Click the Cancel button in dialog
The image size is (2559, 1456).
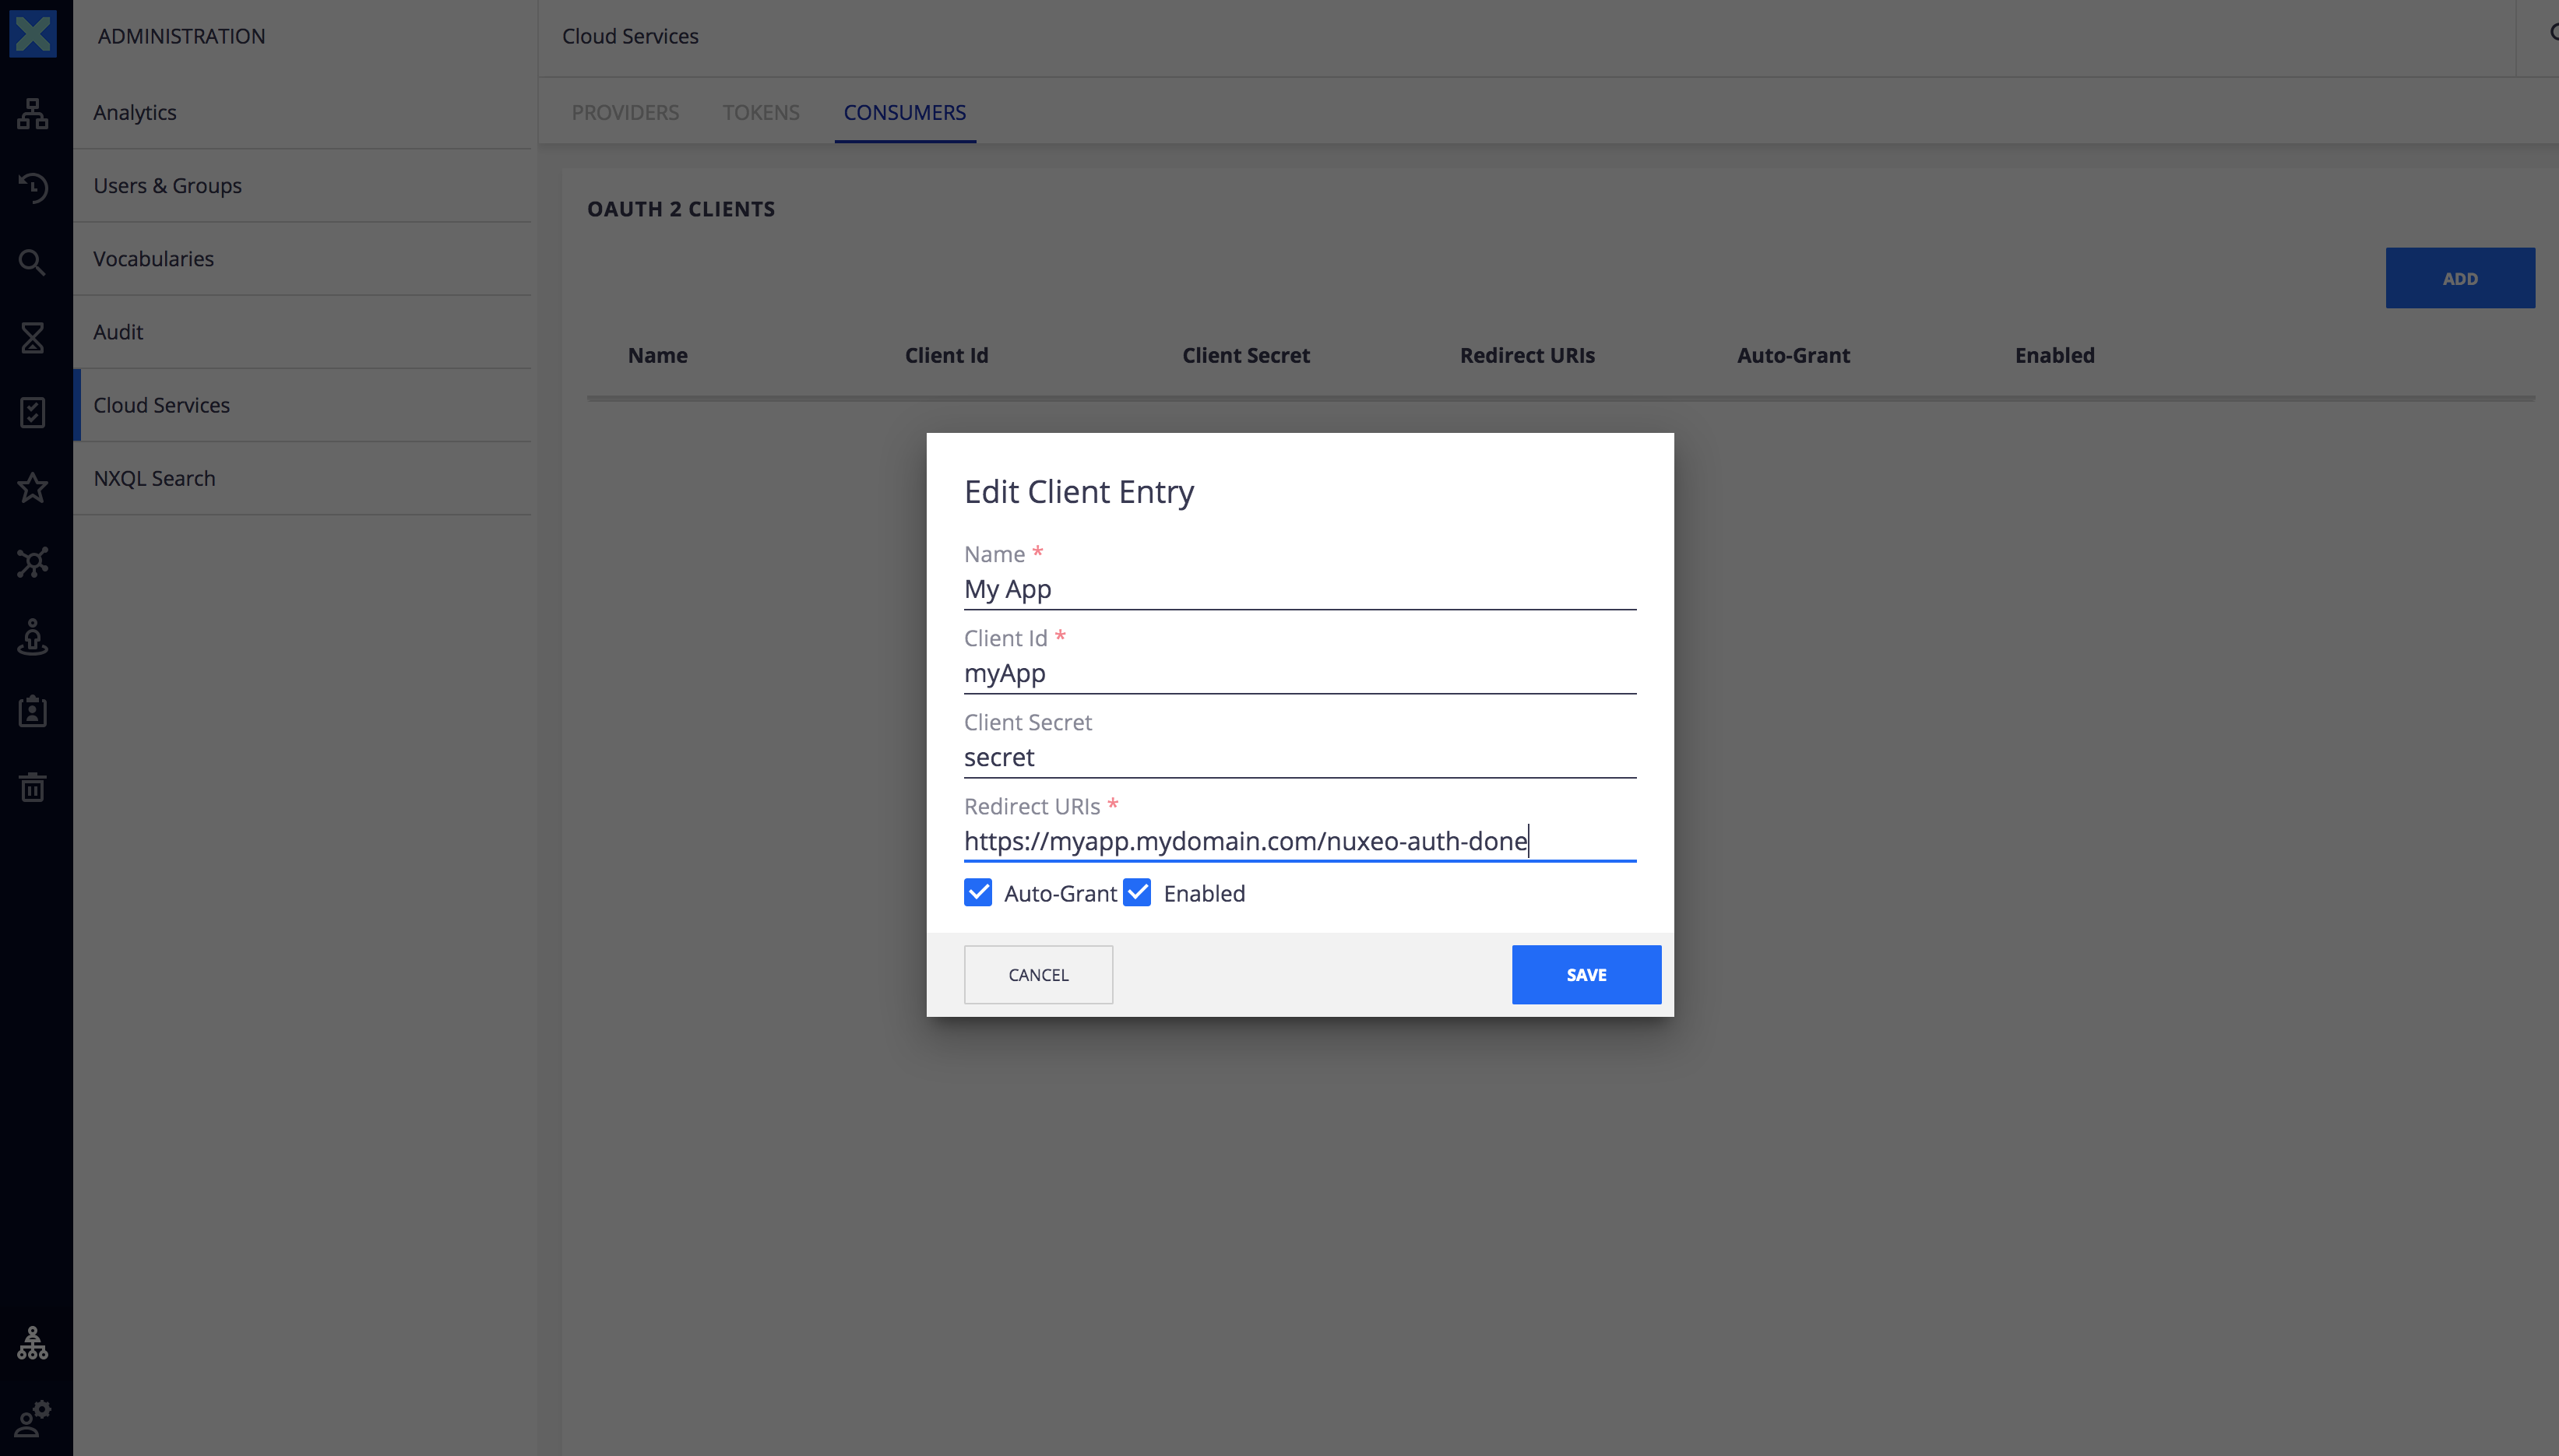[x=1038, y=974]
